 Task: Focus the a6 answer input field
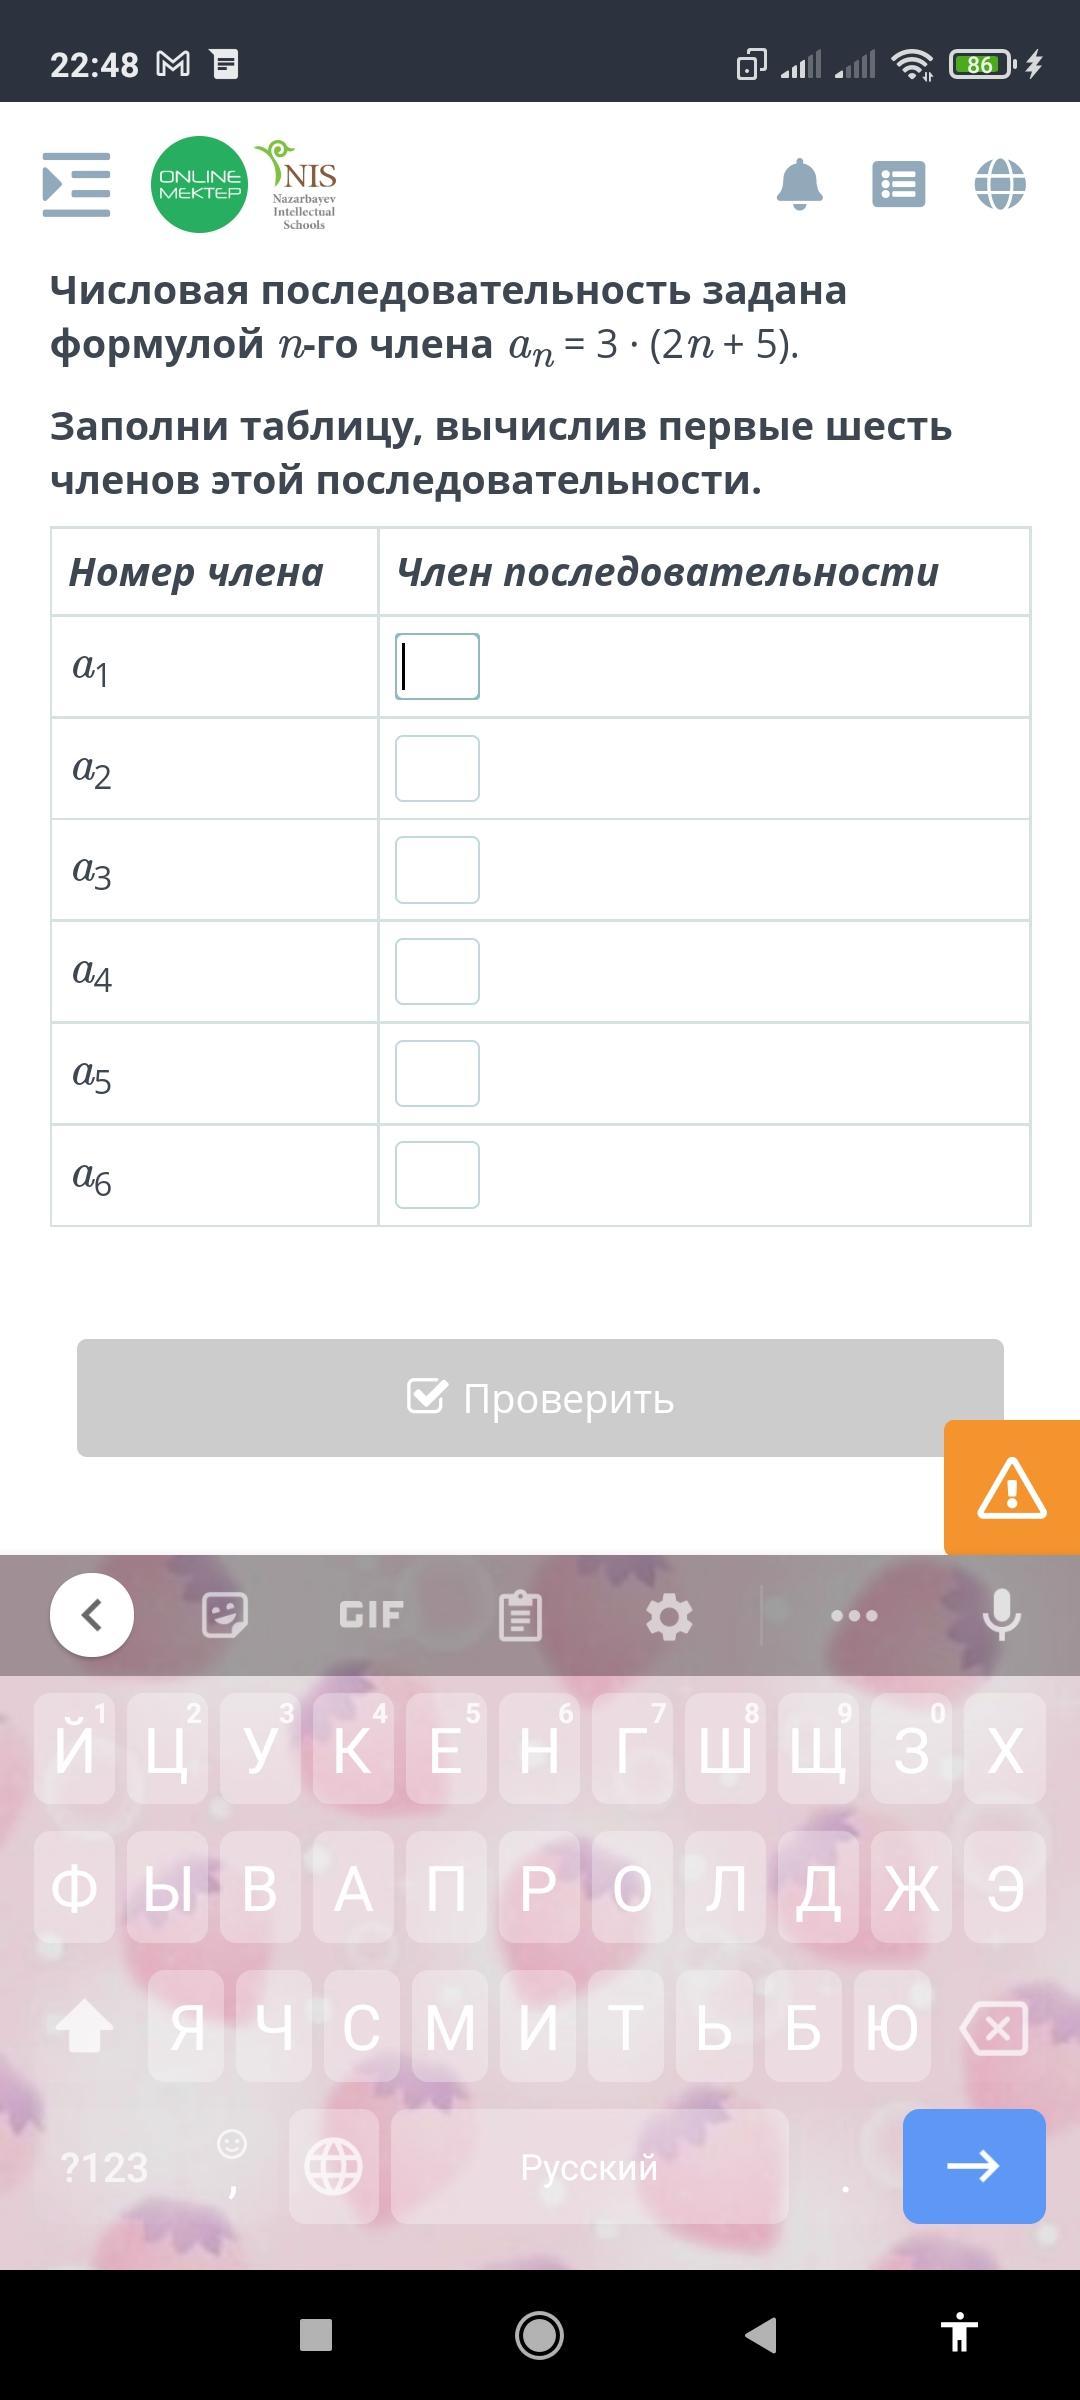pos(437,1175)
